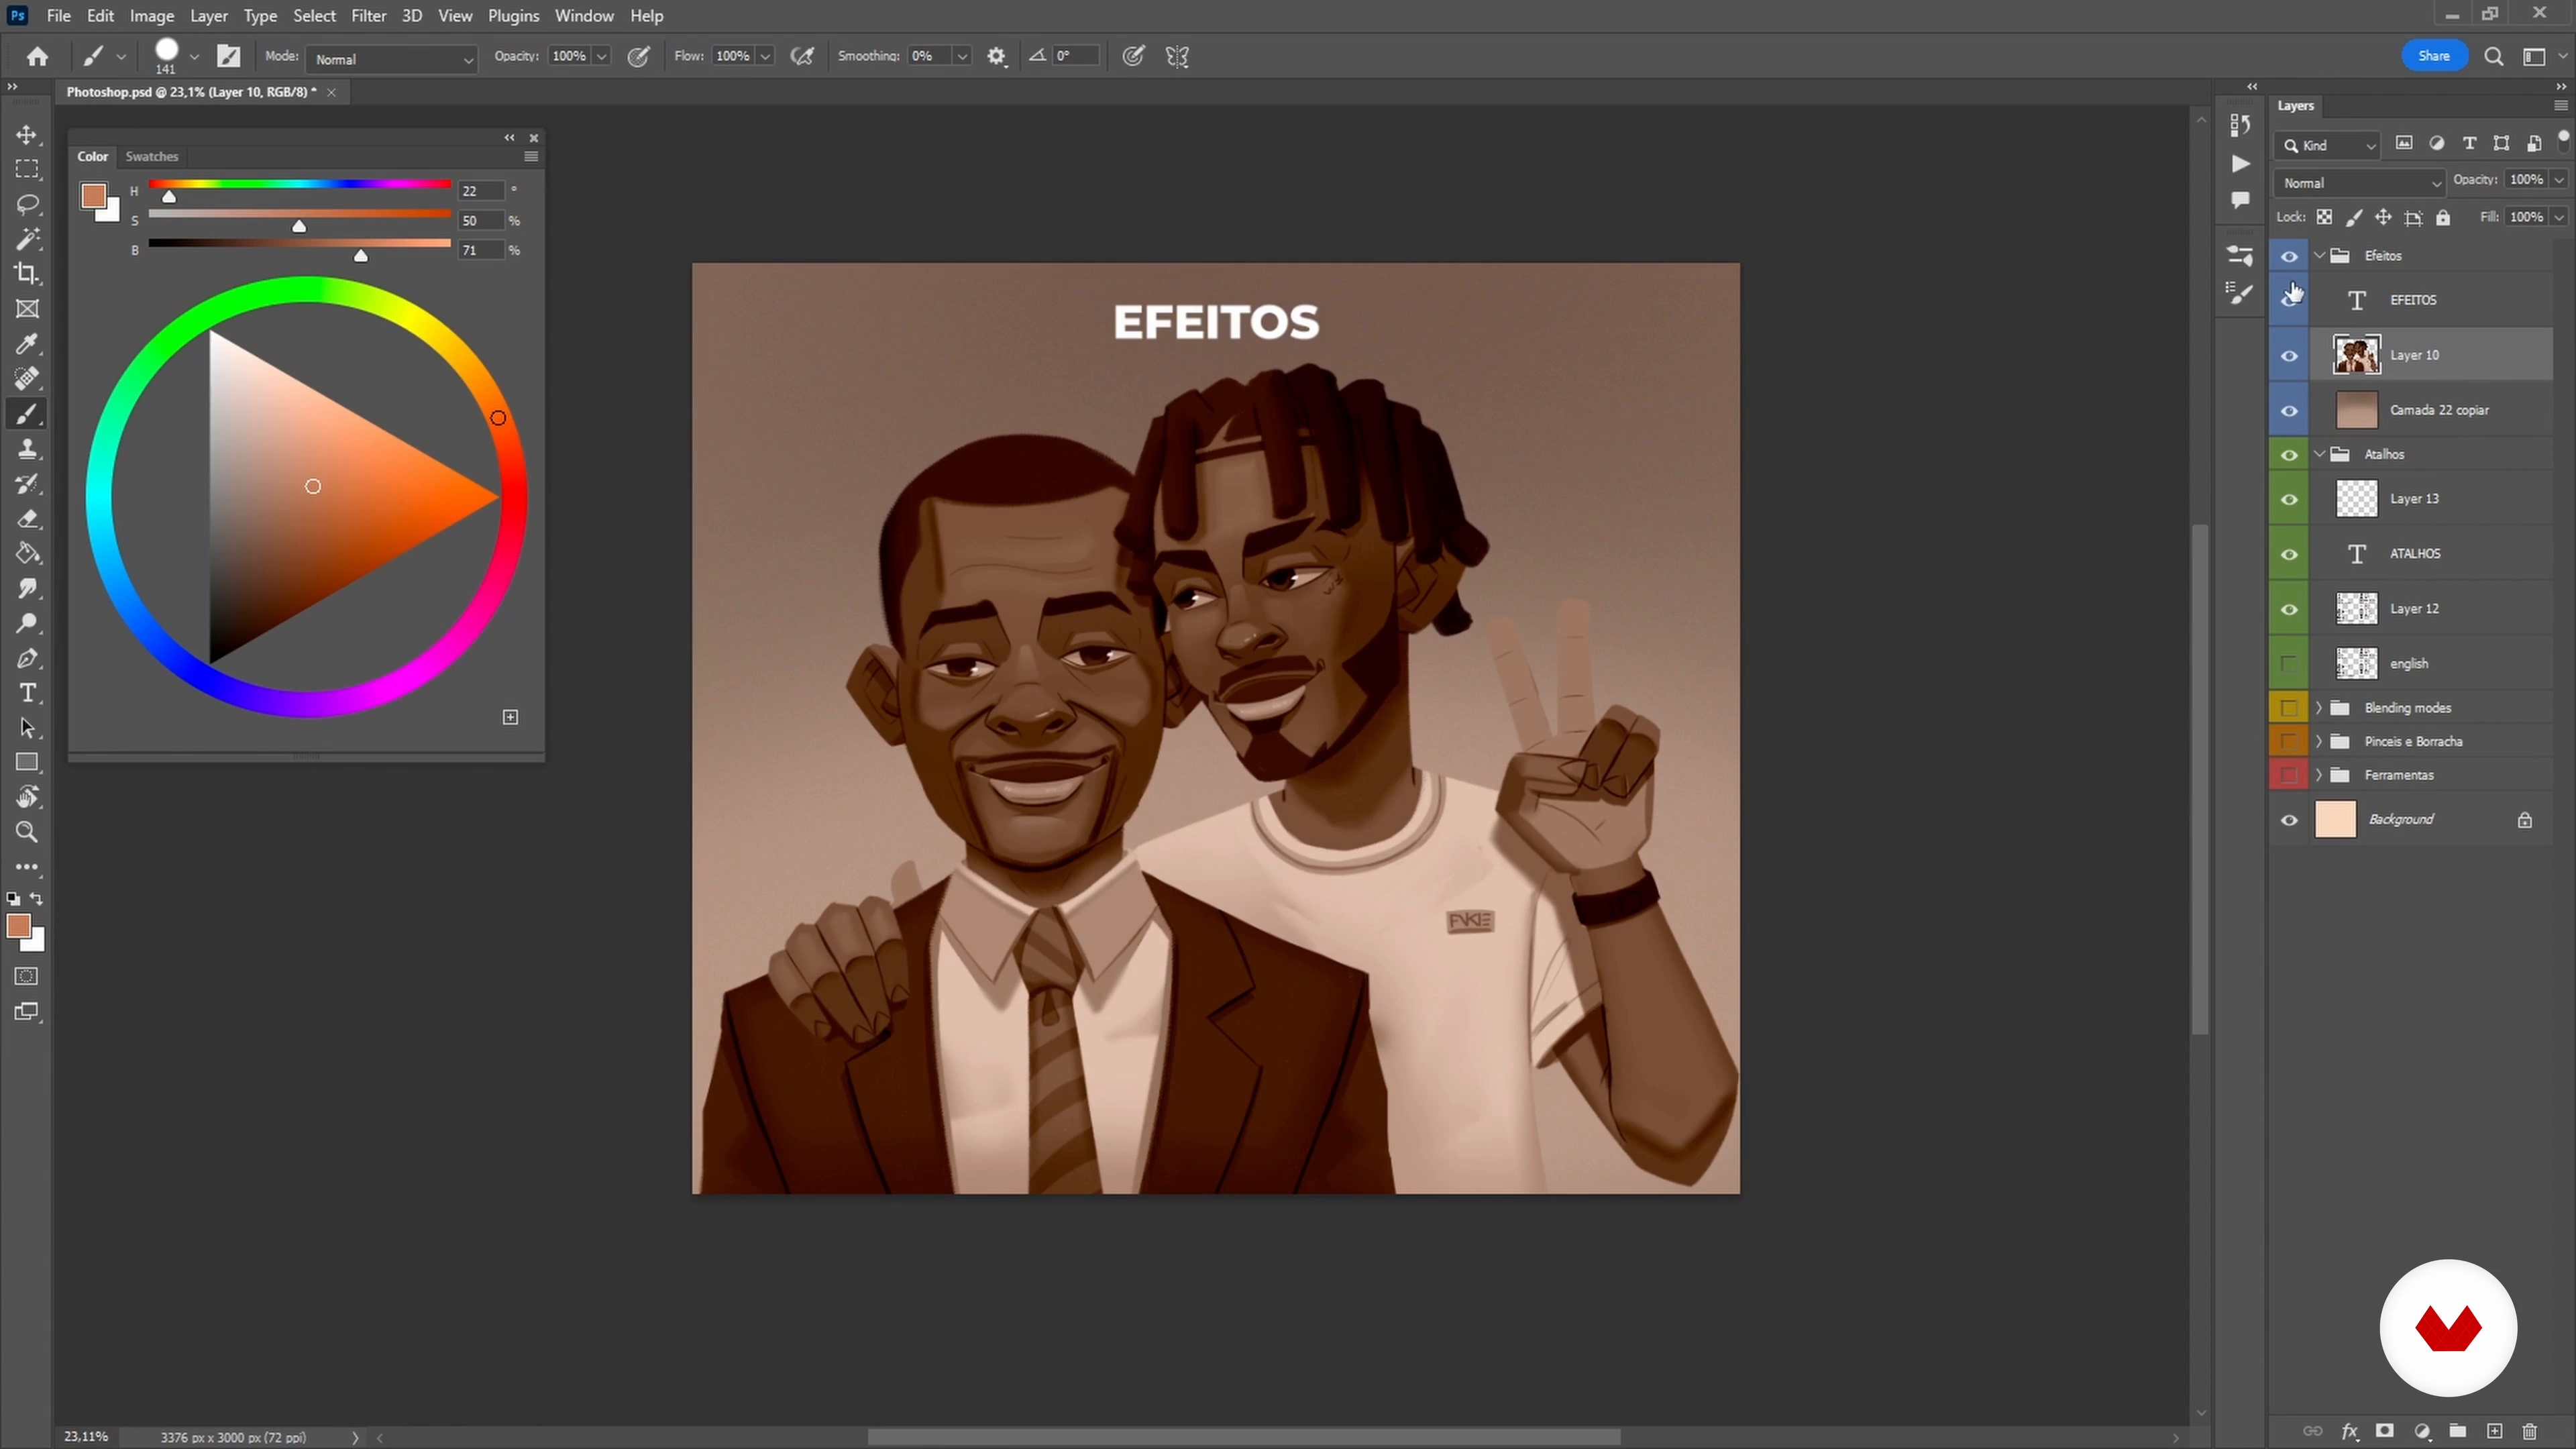The image size is (2576, 1449).
Task: Toggle visibility of Layer 13
Action: (x=2289, y=499)
